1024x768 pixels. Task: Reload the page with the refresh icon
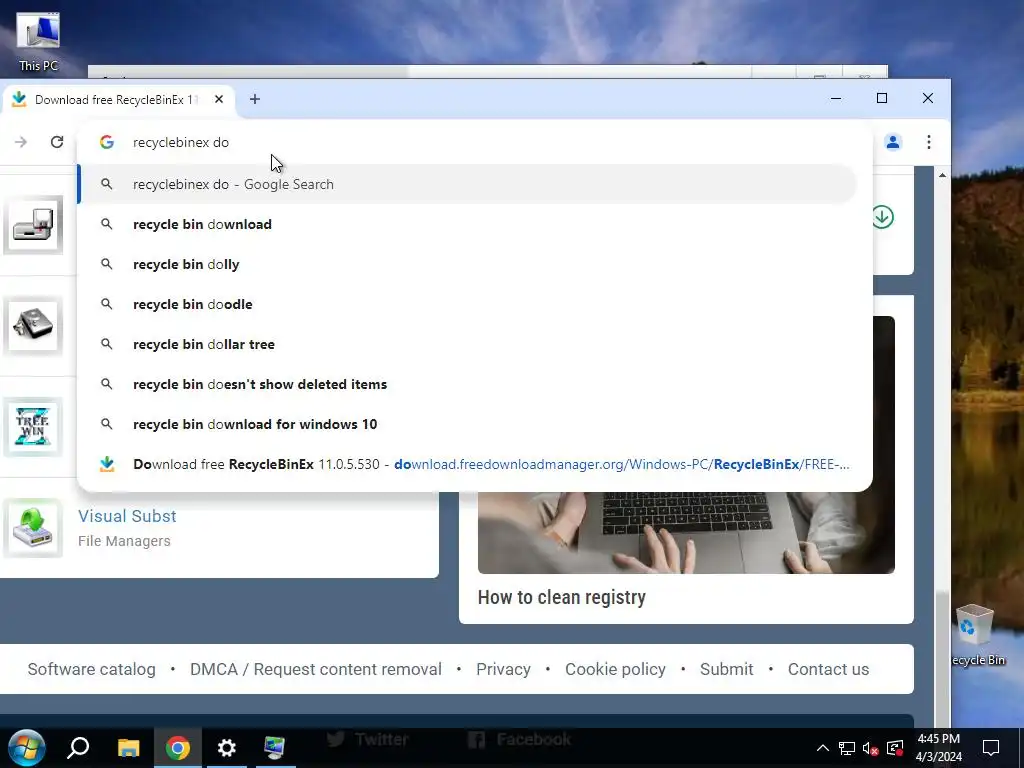57,142
